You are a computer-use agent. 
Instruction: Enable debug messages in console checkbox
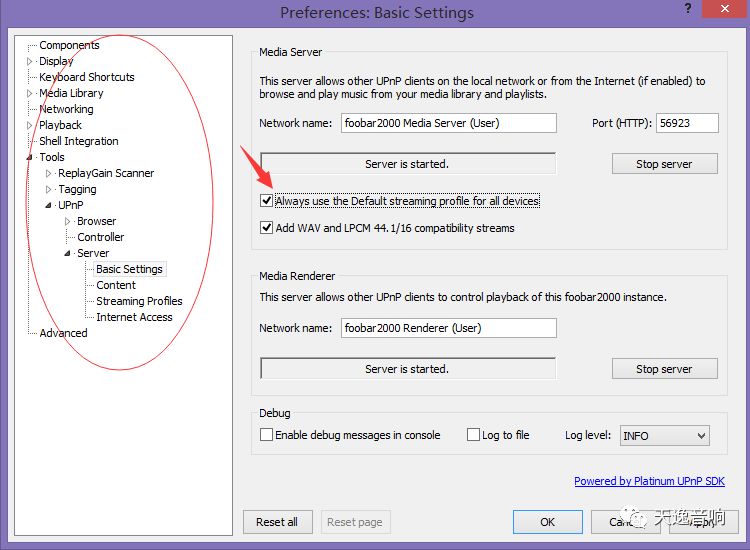click(266, 435)
